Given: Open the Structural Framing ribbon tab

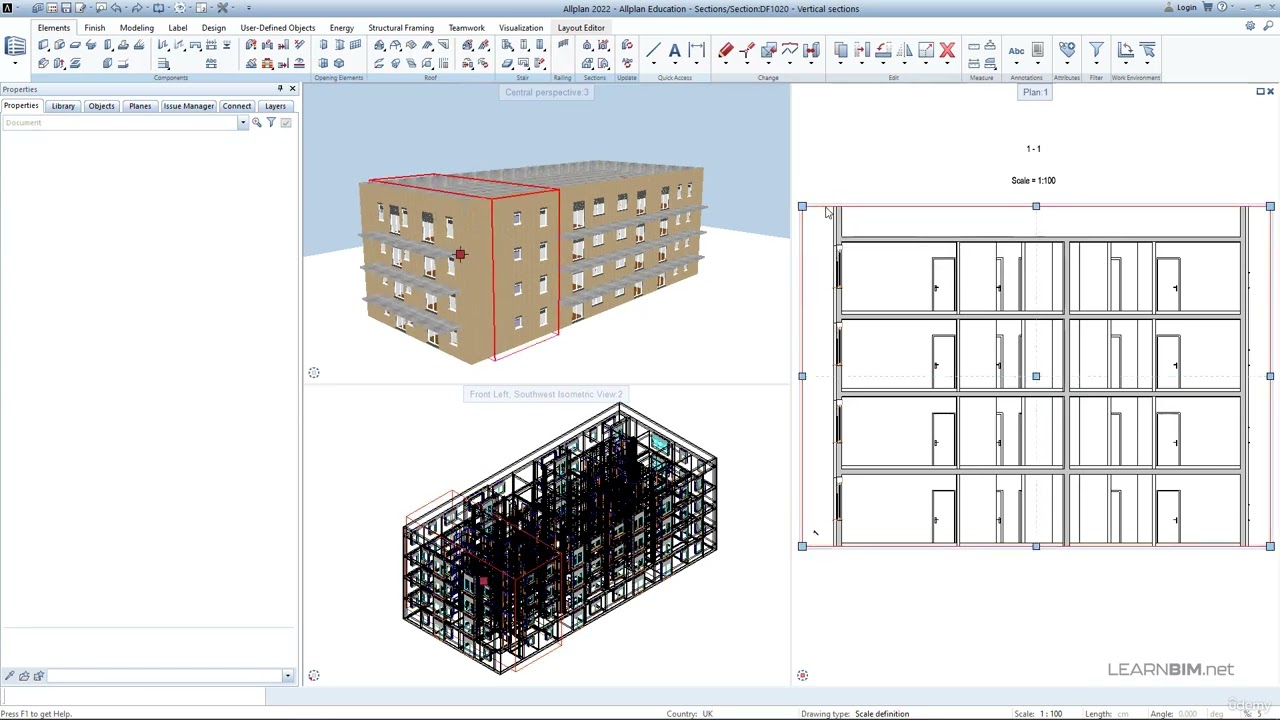Looking at the screenshot, I should coord(401,28).
